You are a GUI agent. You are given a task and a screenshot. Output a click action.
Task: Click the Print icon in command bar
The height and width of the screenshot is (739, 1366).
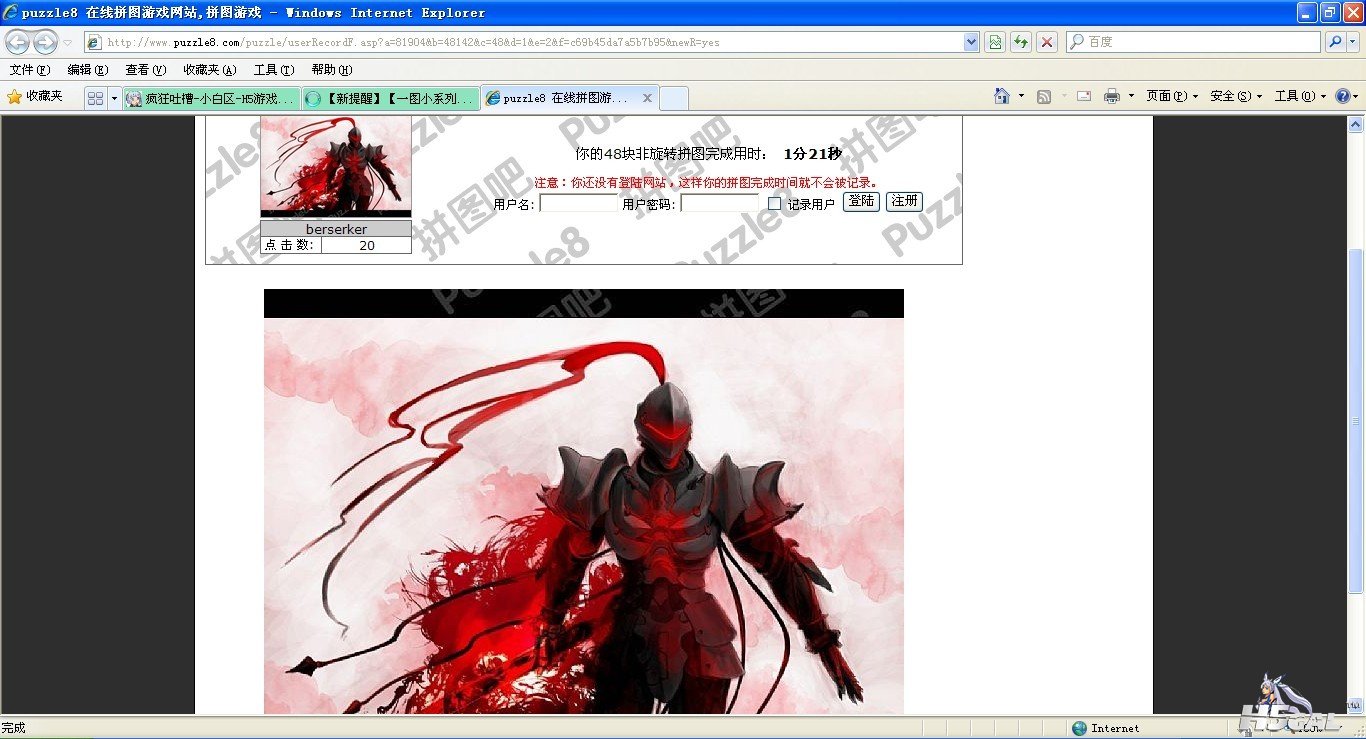click(1111, 97)
